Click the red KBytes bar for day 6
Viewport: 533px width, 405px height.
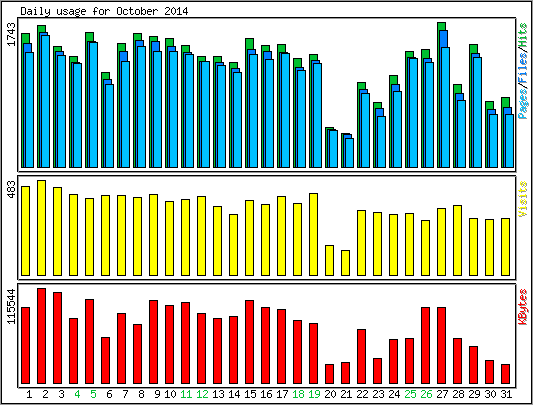coord(106,360)
